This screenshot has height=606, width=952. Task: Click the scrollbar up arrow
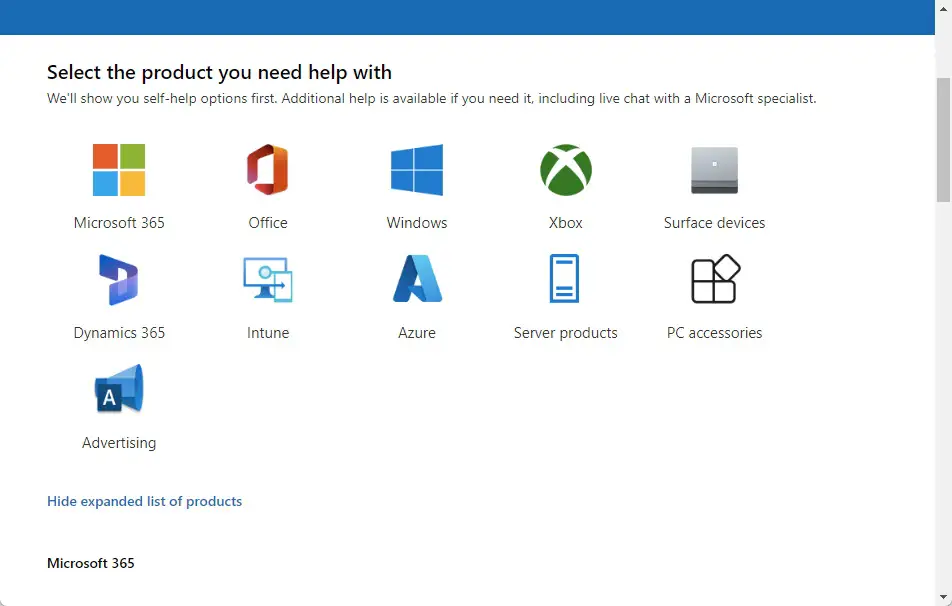[944, 9]
